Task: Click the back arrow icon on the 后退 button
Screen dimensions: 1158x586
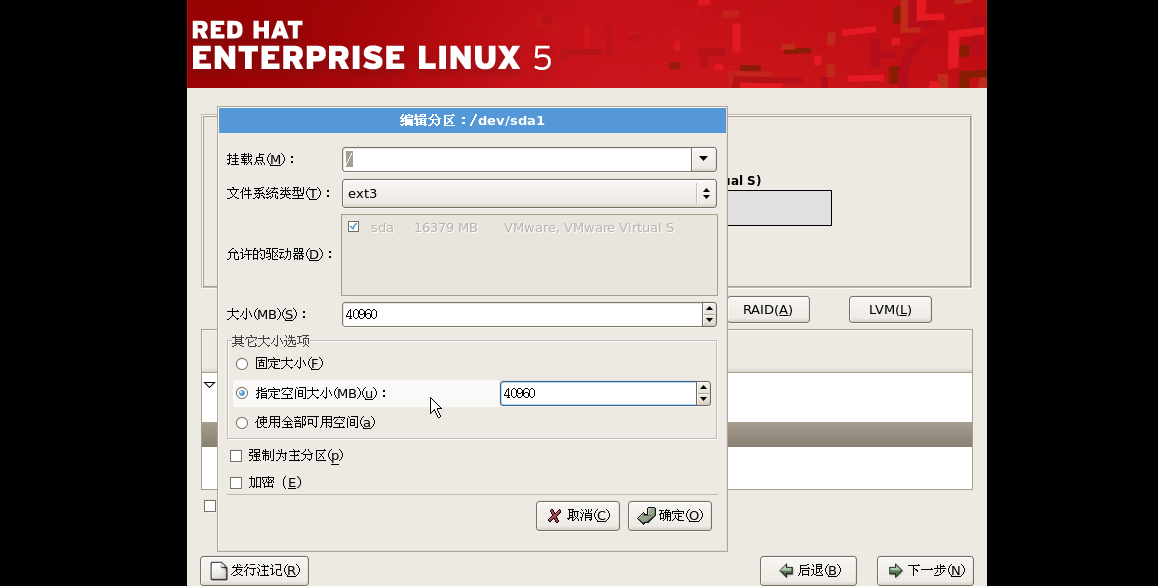Action: [x=787, y=570]
